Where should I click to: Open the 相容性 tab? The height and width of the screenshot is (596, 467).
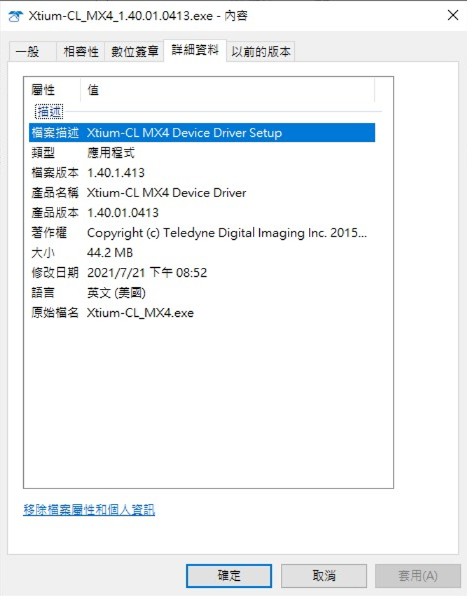coord(81,51)
